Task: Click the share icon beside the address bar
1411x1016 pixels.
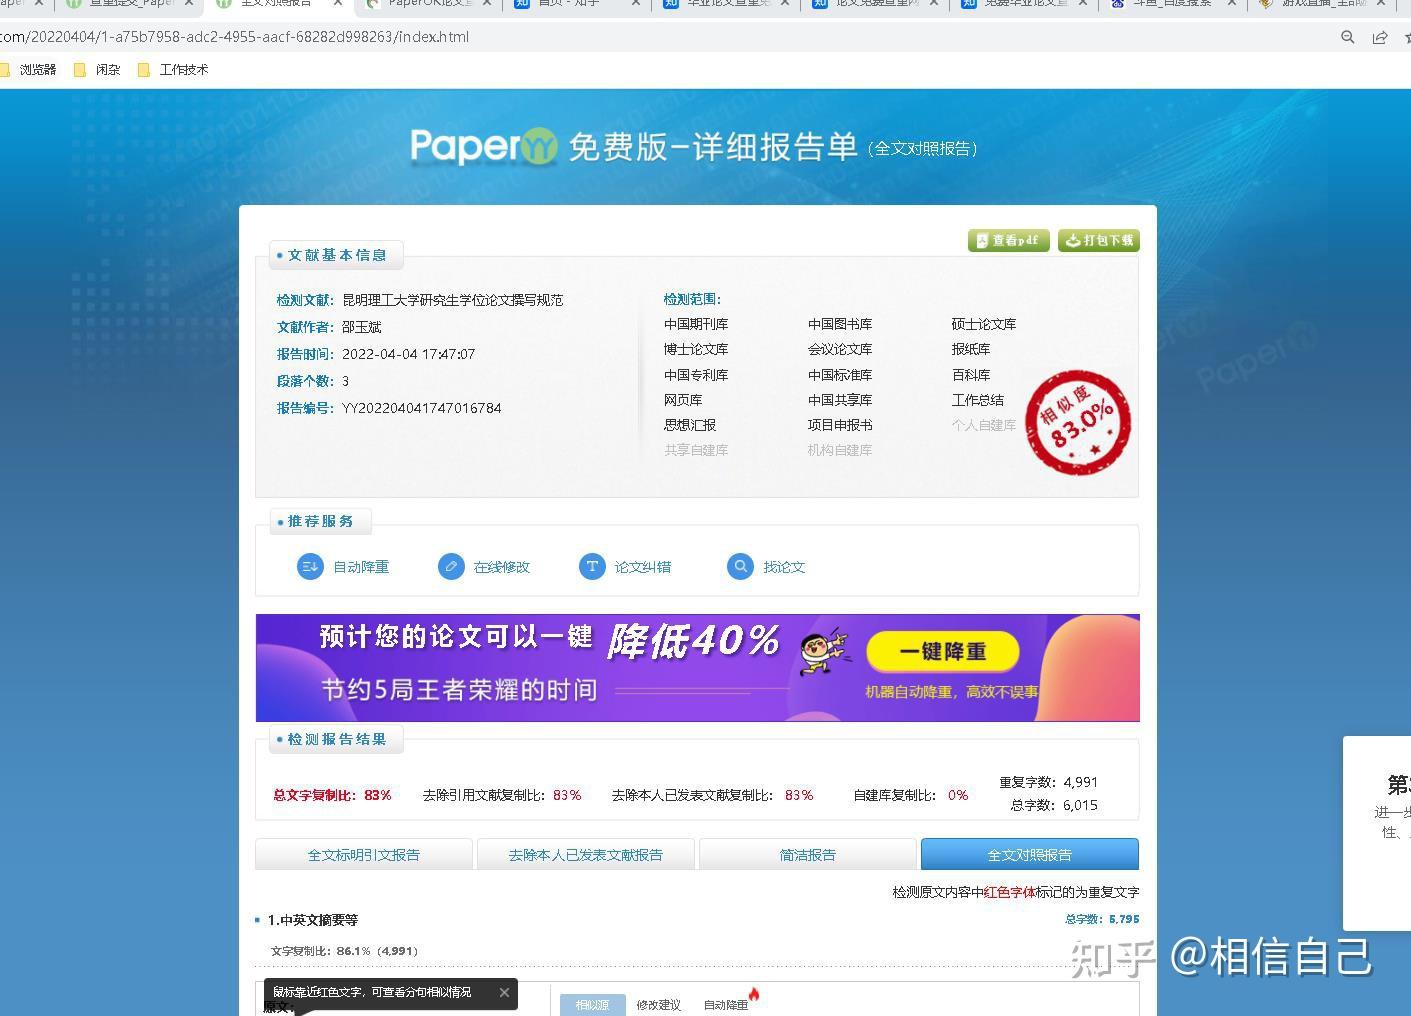Action: tap(1381, 37)
